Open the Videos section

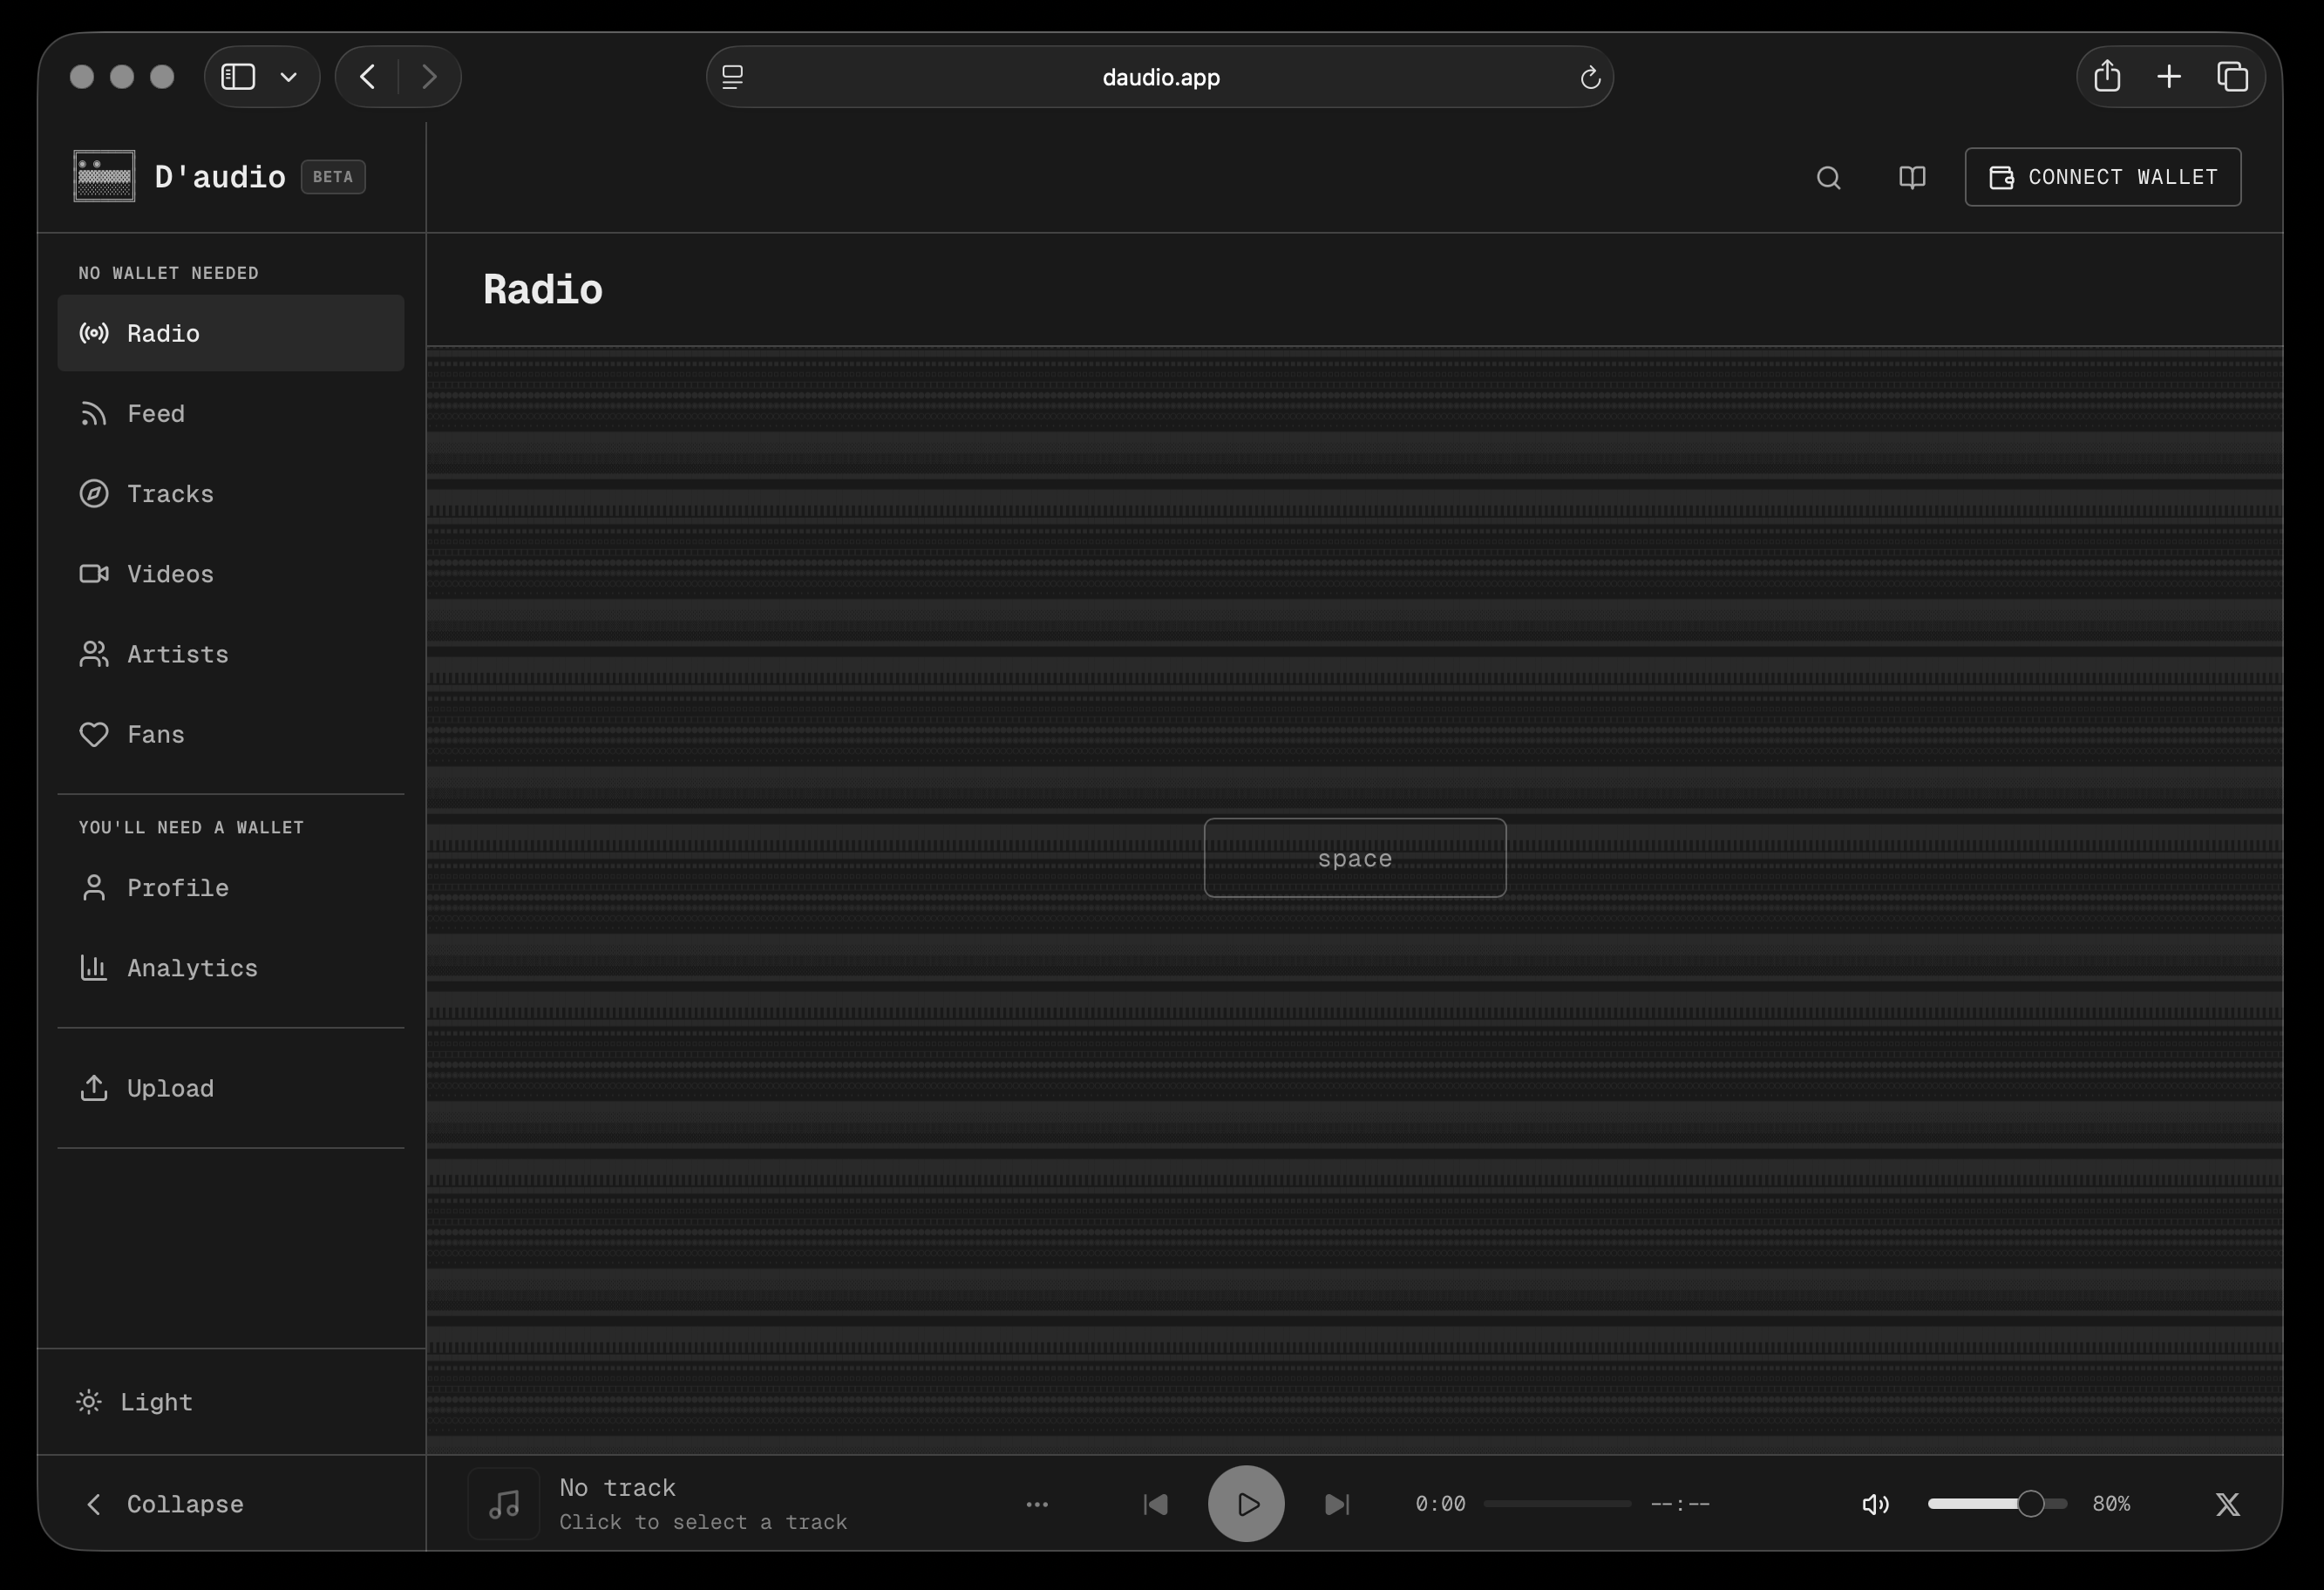pos(169,573)
